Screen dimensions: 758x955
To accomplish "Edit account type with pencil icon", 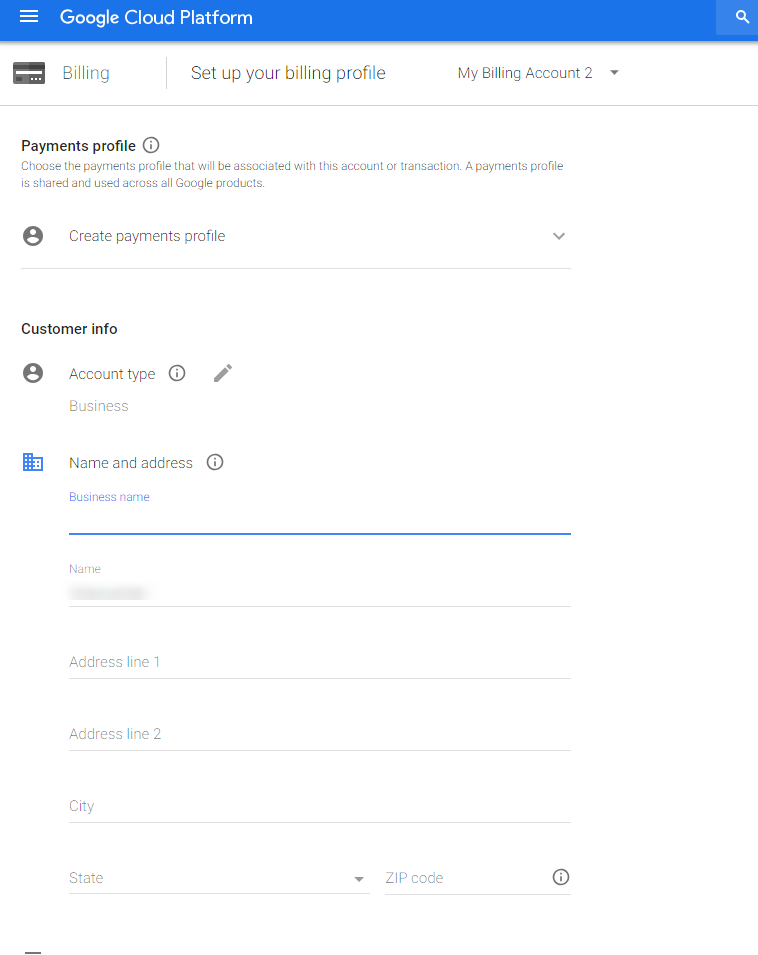I will click(x=223, y=373).
